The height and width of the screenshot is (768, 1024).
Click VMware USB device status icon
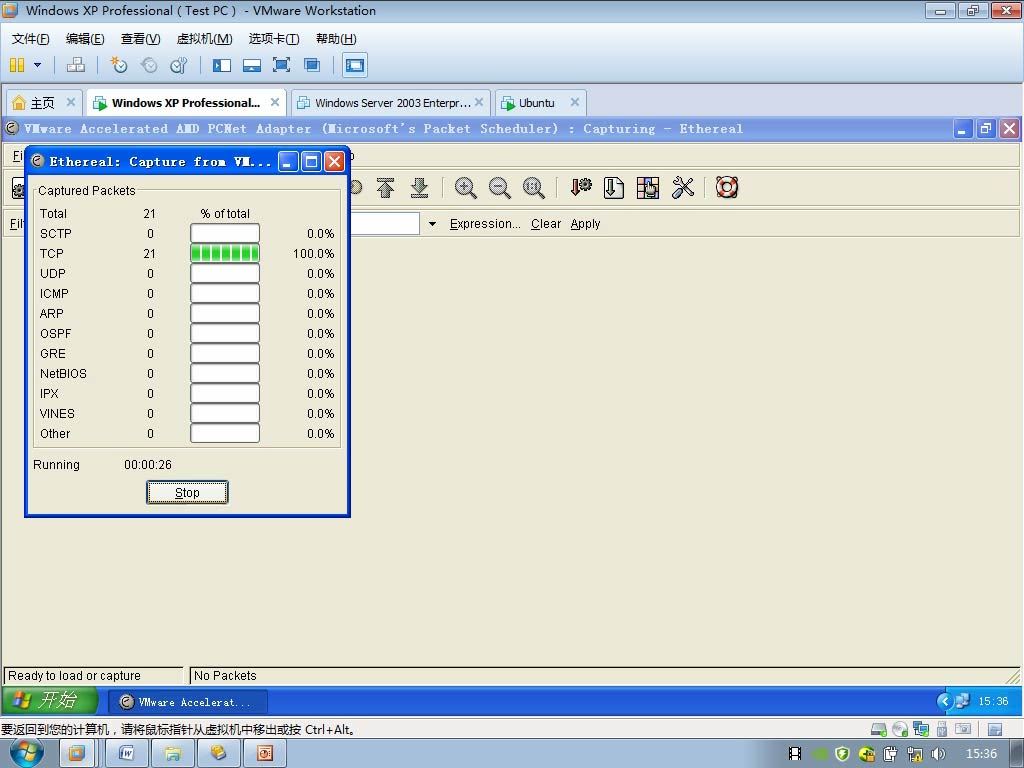[x=942, y=729]
